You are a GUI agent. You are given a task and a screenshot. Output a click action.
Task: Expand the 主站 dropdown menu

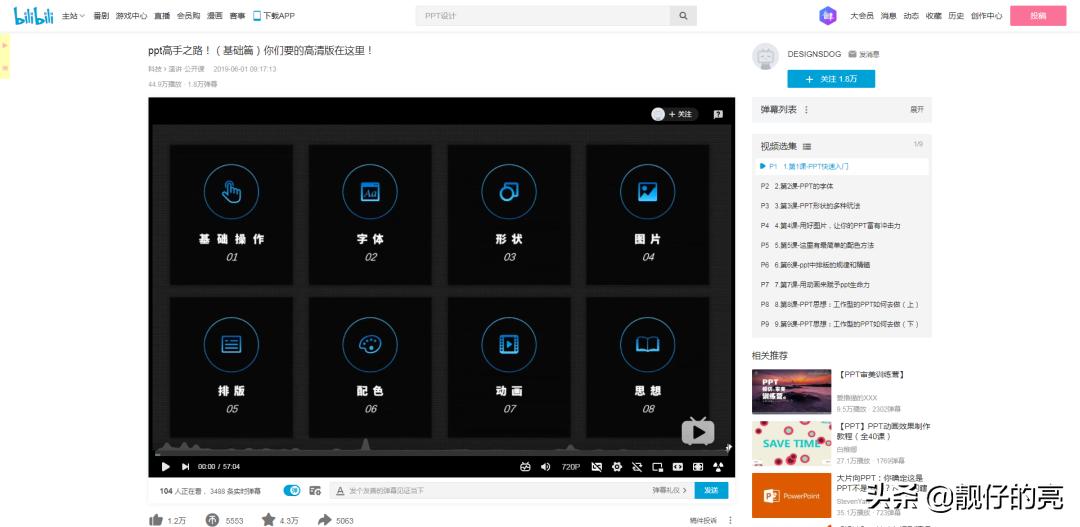pyautogui.click(x=73, y=16)
